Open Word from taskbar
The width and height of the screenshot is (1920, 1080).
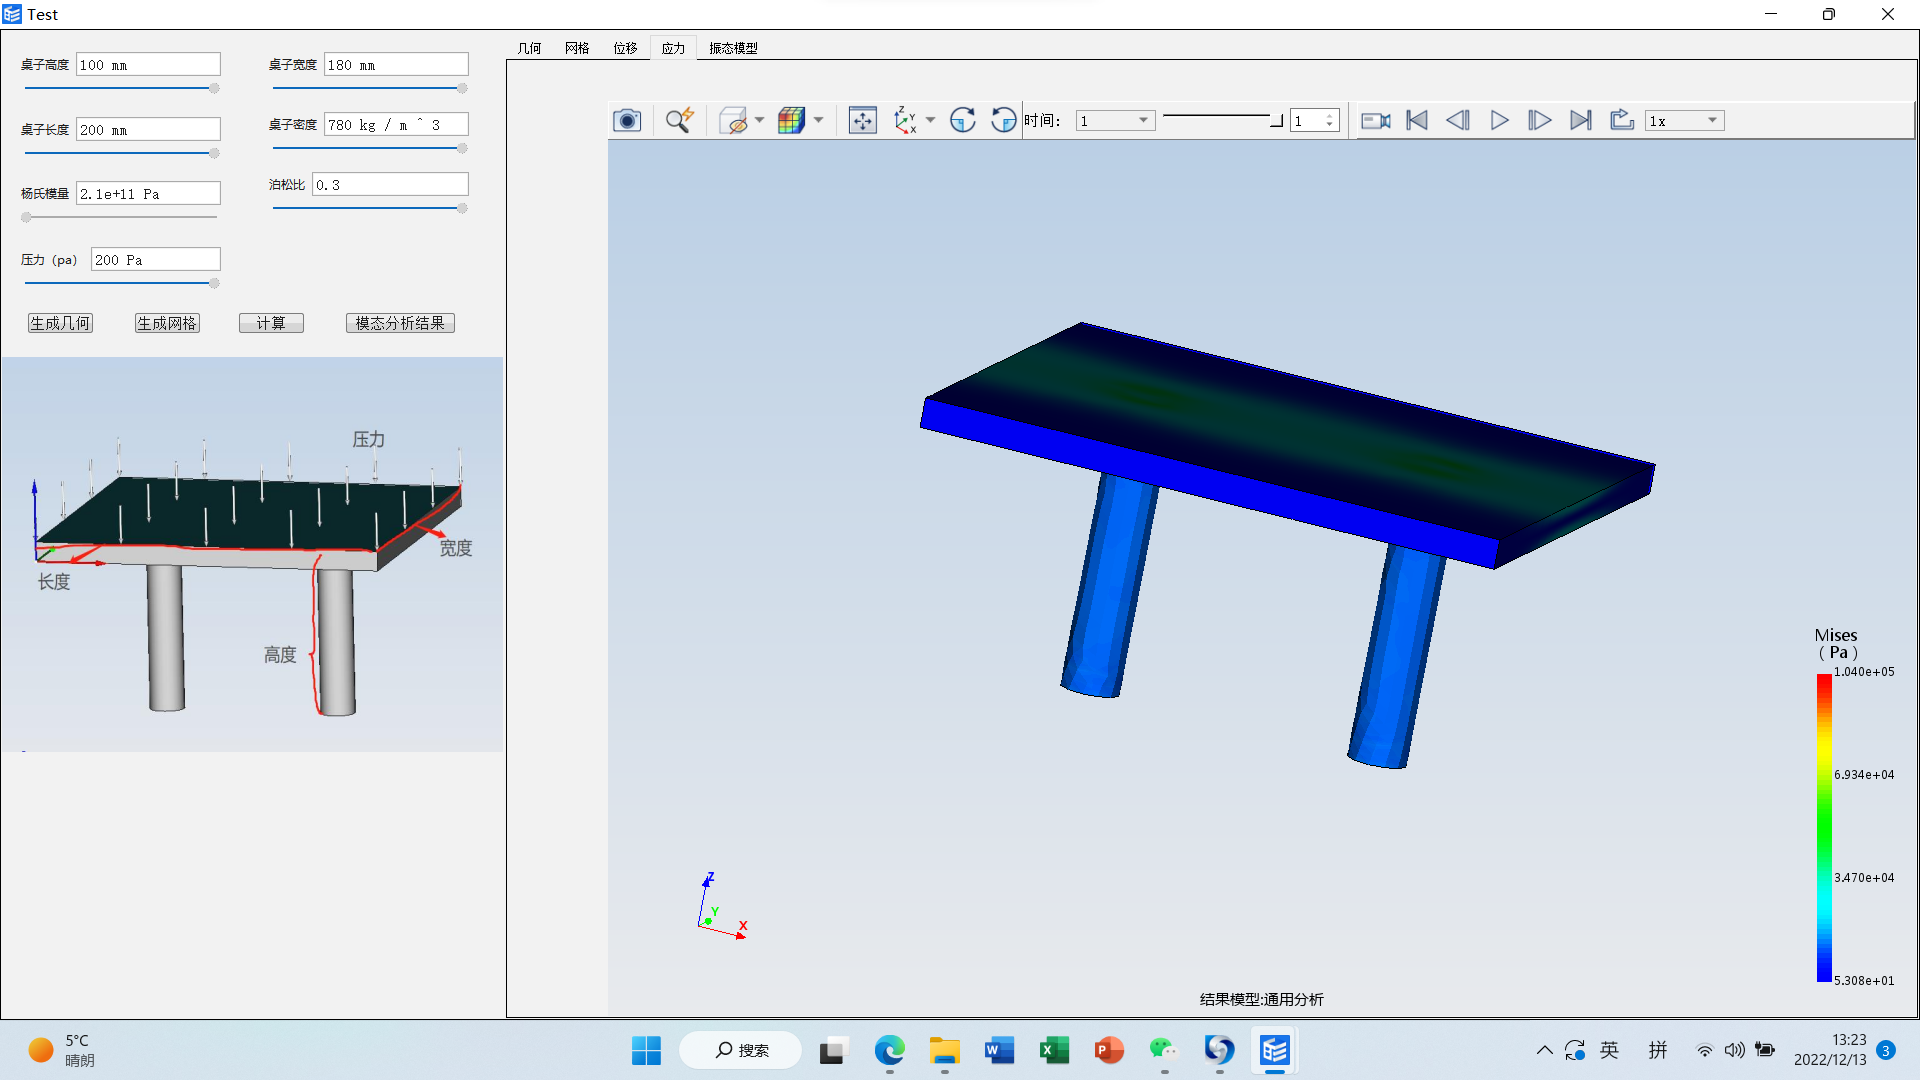999,1050
